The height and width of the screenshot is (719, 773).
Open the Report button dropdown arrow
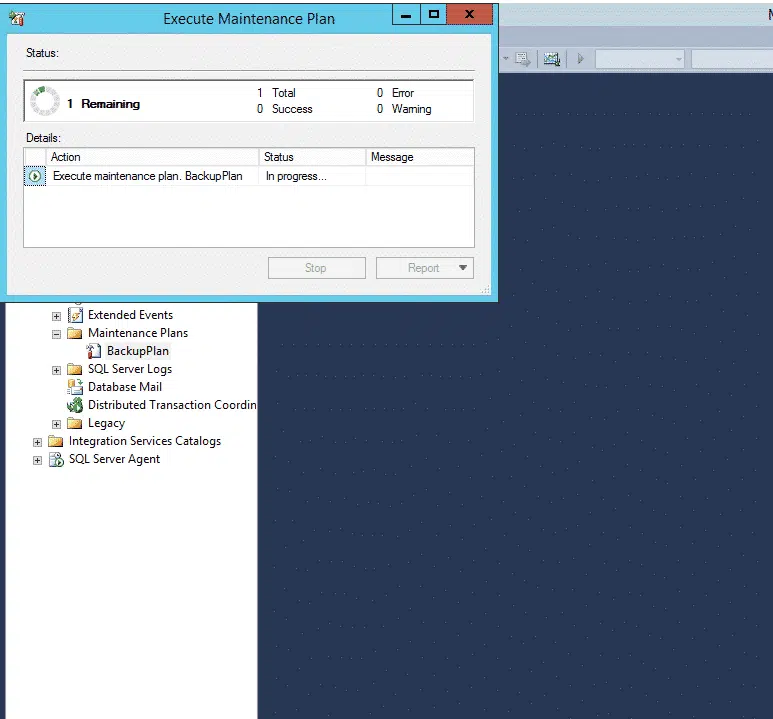(463, 268)
